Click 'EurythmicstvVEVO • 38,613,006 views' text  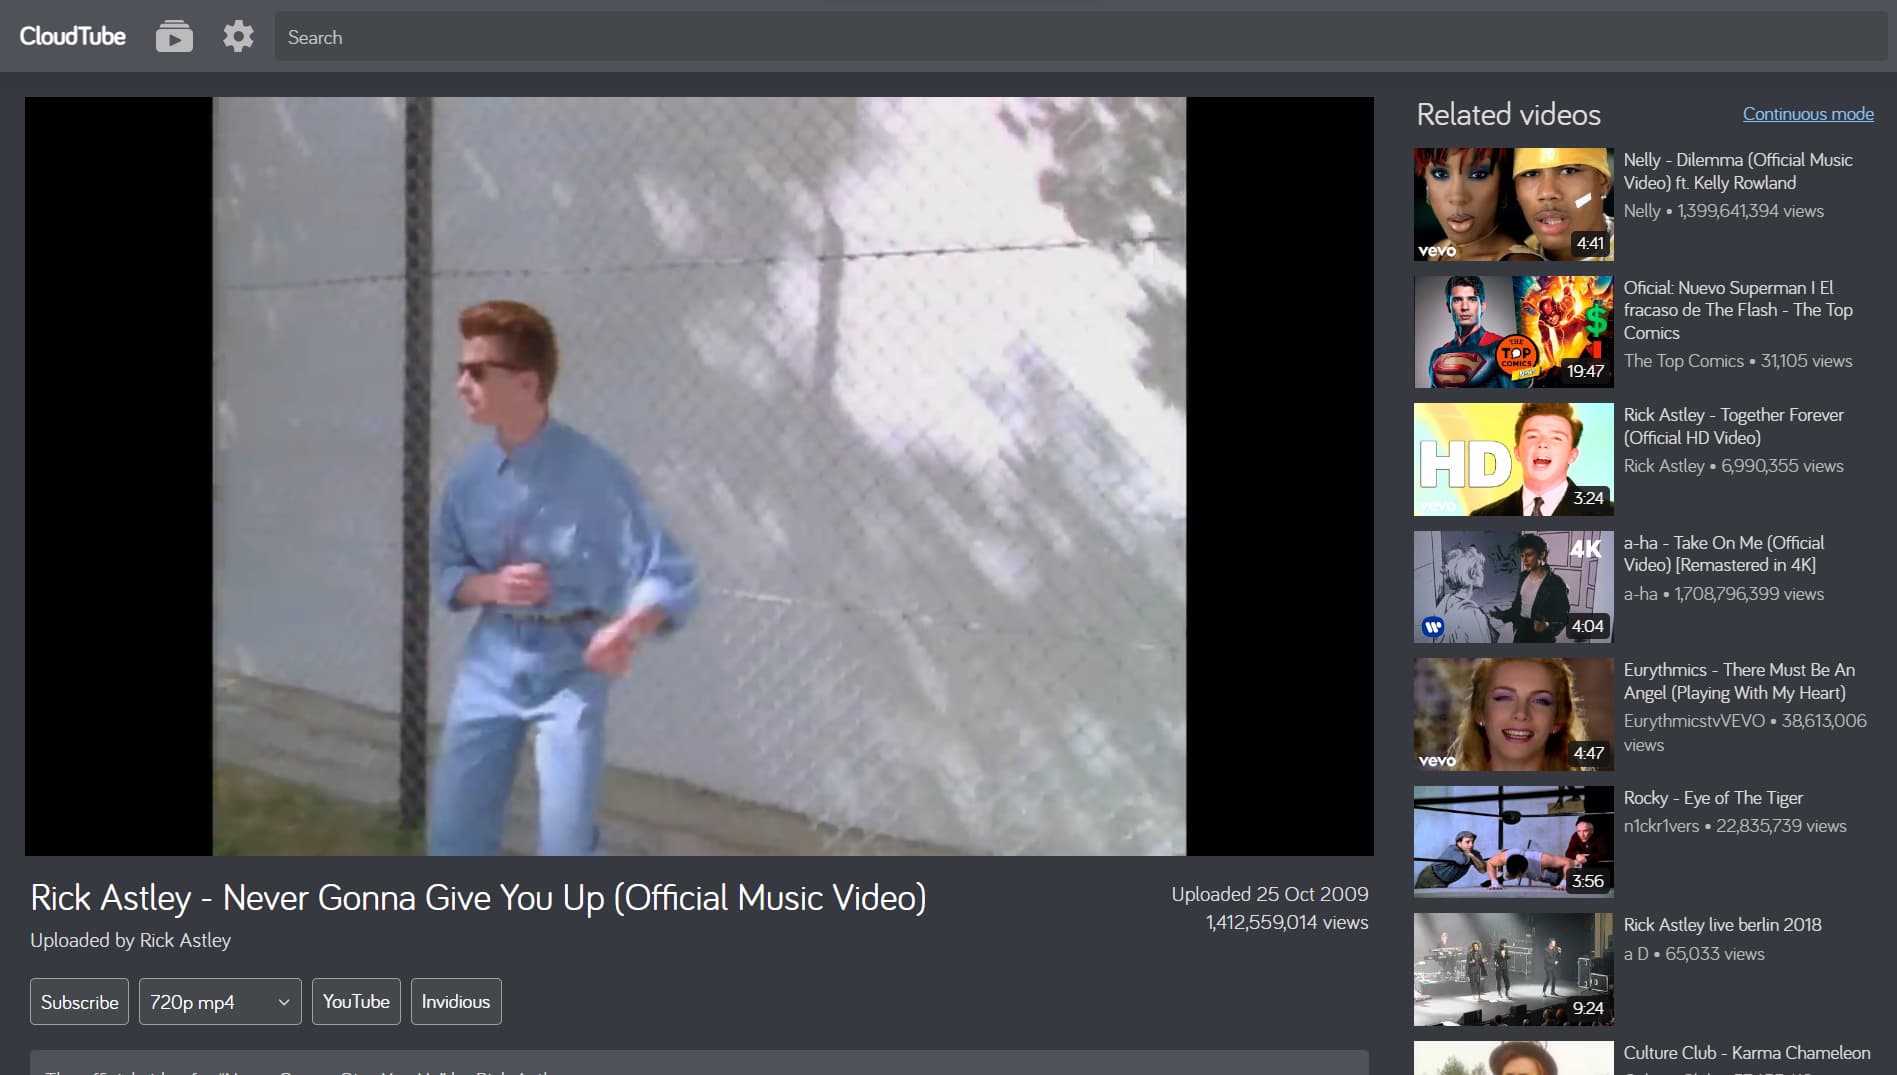(1745, 733)
